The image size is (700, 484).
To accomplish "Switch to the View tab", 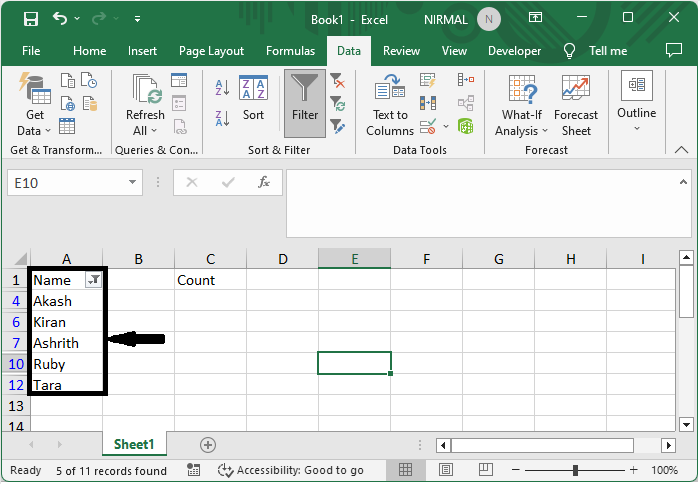I will point(454,51).
